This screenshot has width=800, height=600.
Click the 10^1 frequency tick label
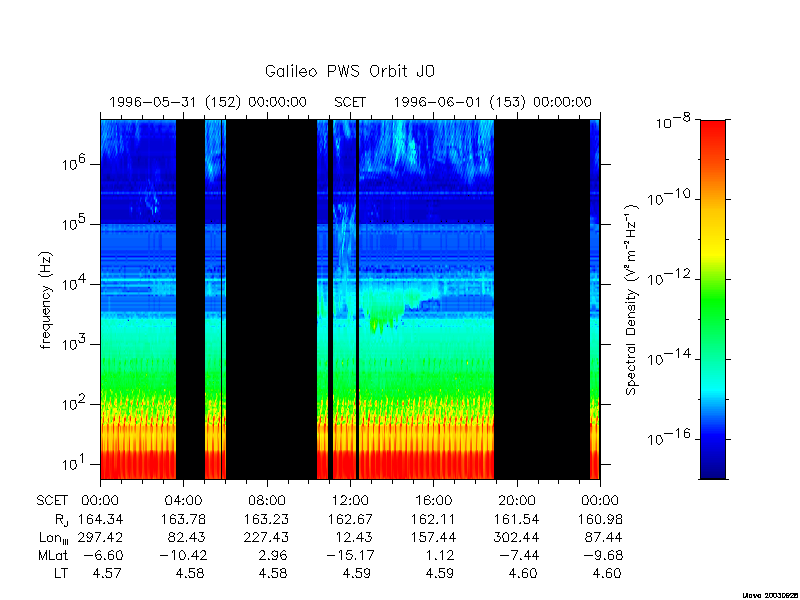(x=75, y=463)
